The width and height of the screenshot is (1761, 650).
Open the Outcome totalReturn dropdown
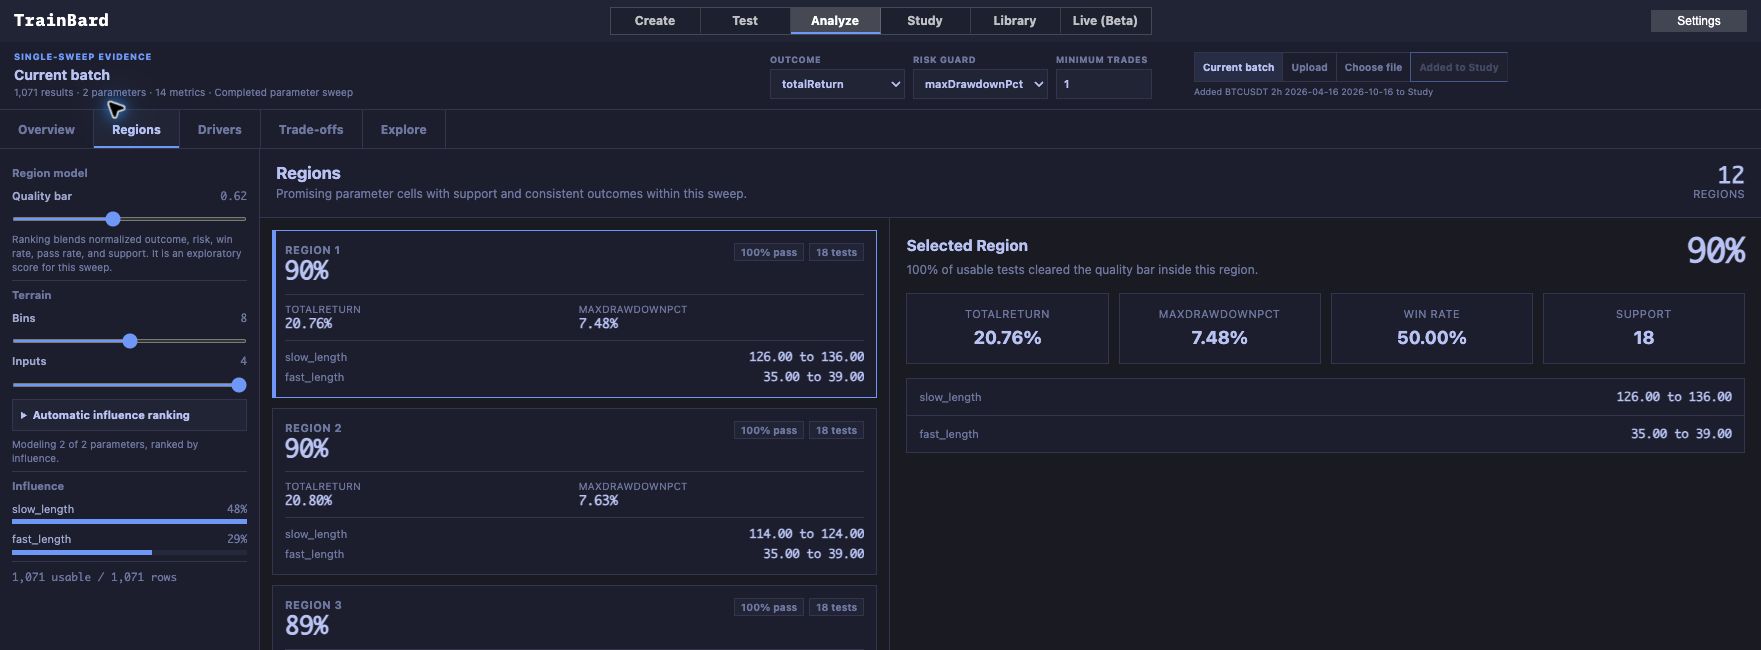[837, 84]
